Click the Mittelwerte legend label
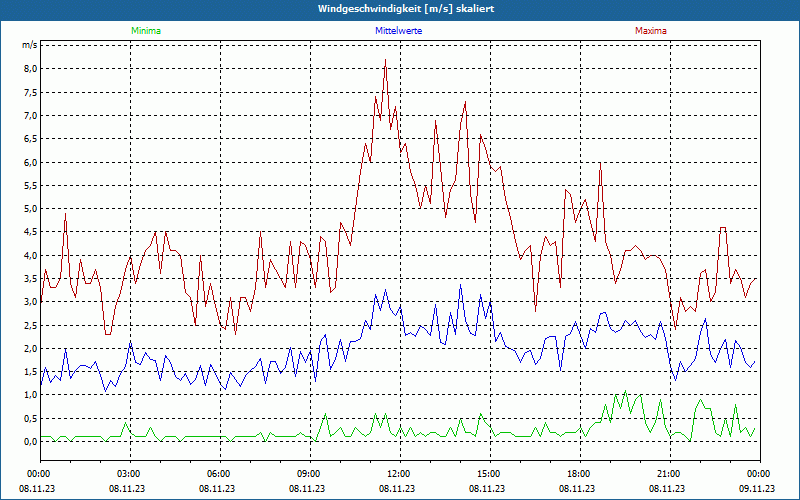The image size is (800, 500). pyautogui.click(x=399, y=31)
